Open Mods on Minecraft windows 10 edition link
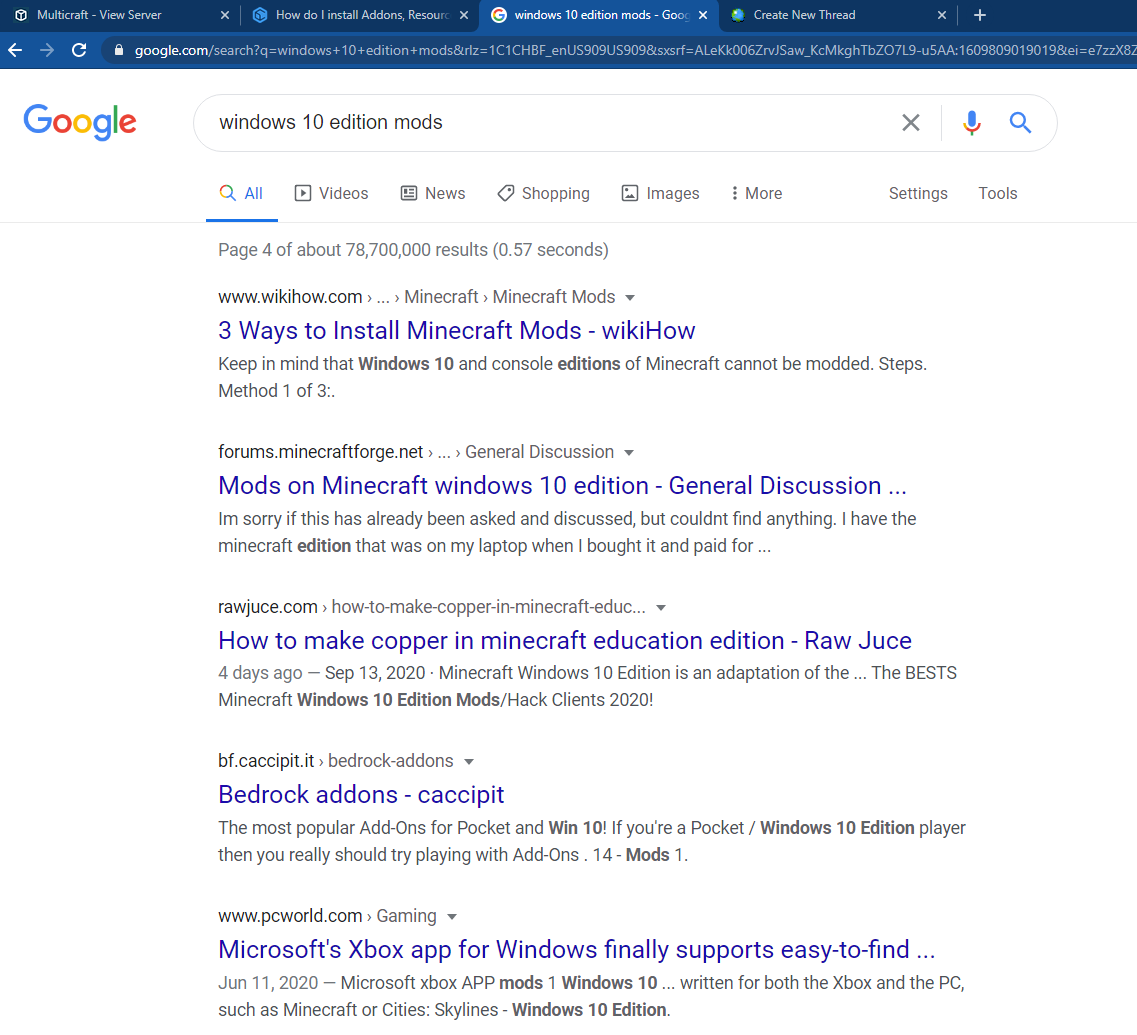 click(x=563, y=486)
